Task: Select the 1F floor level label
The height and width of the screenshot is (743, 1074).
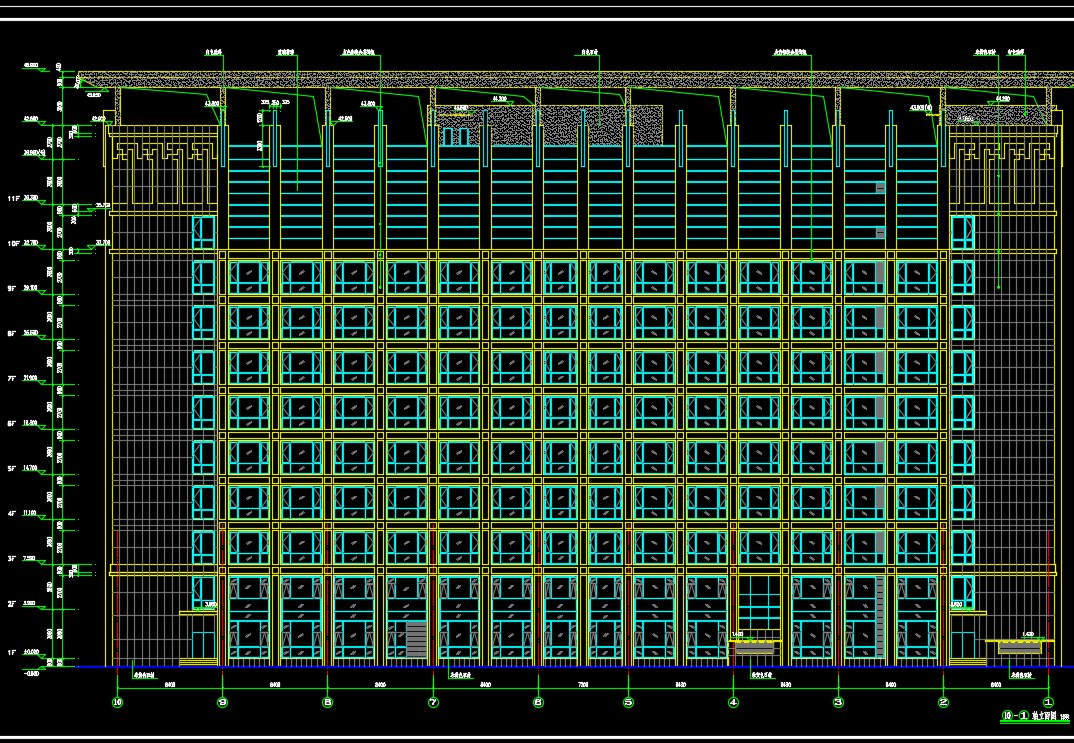Action: tap(12, 653)
